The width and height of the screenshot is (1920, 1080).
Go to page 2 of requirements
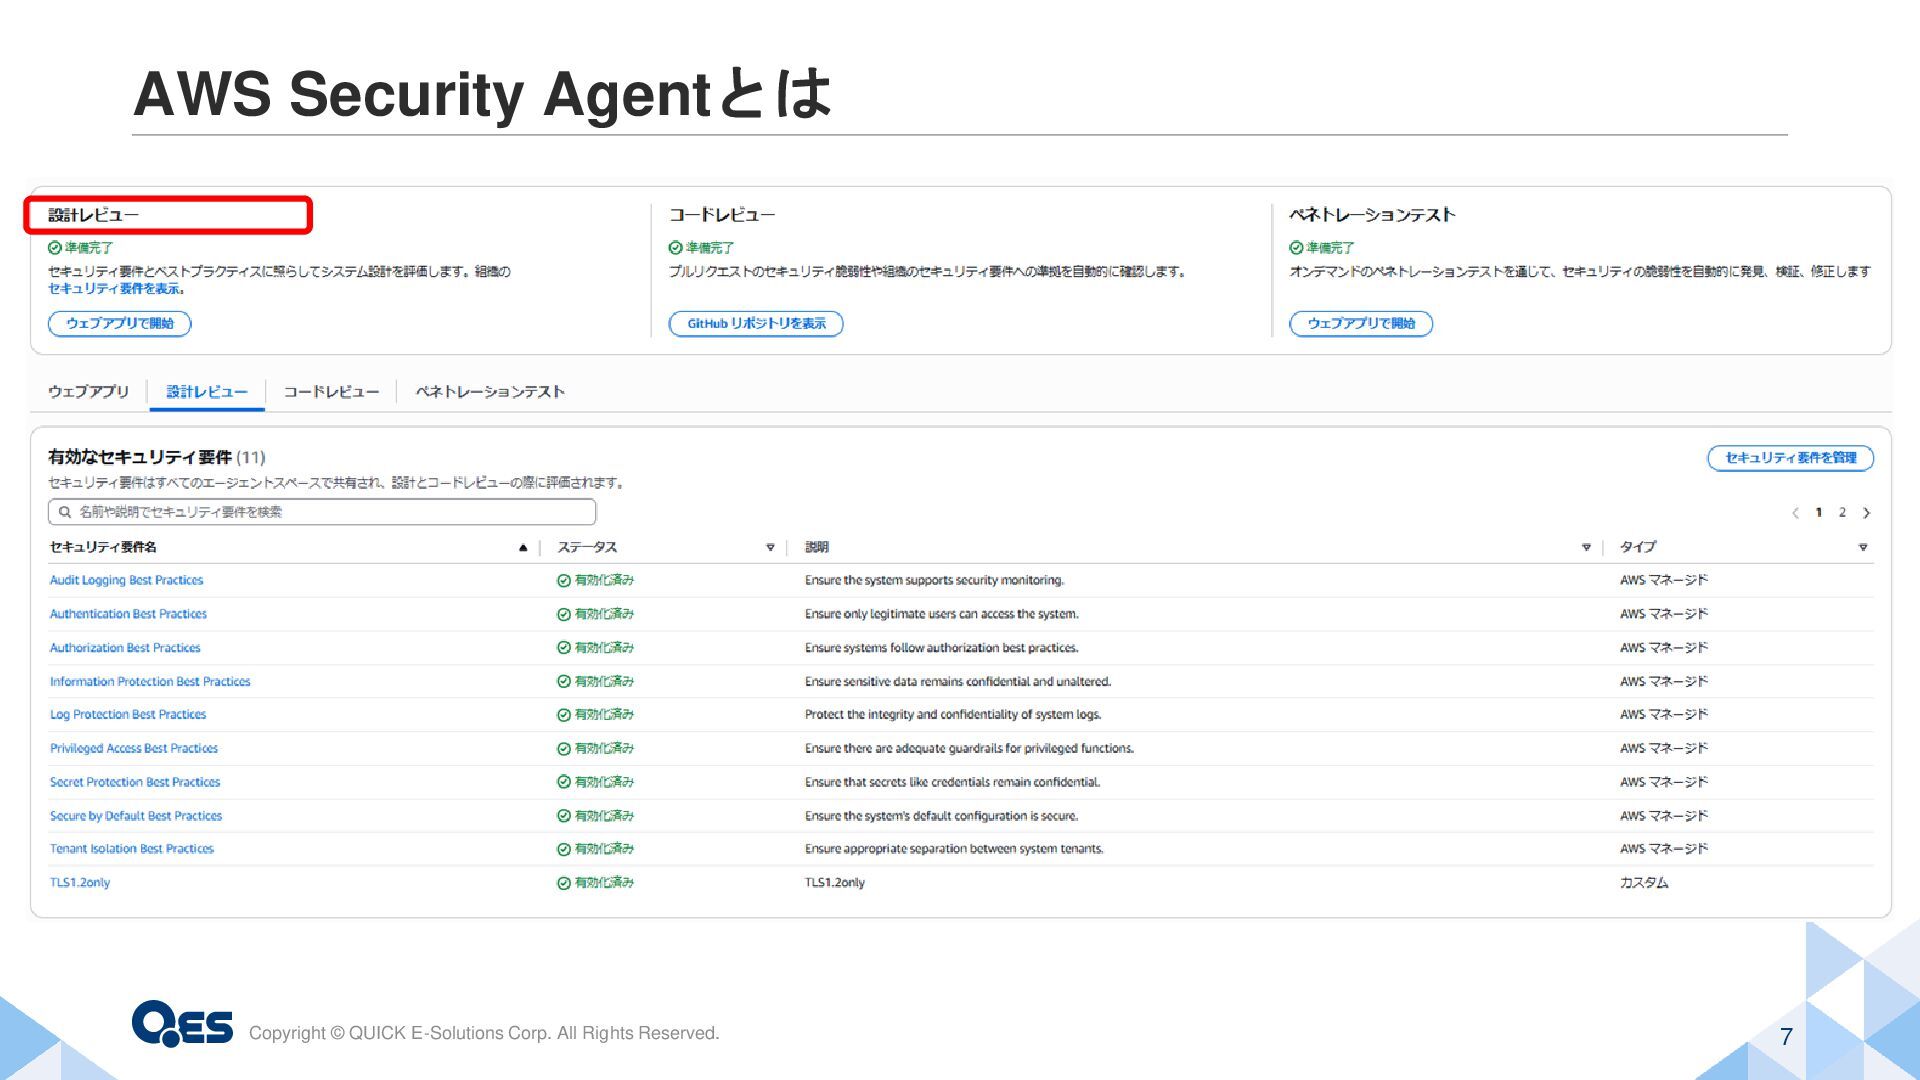coord(1842,513)
